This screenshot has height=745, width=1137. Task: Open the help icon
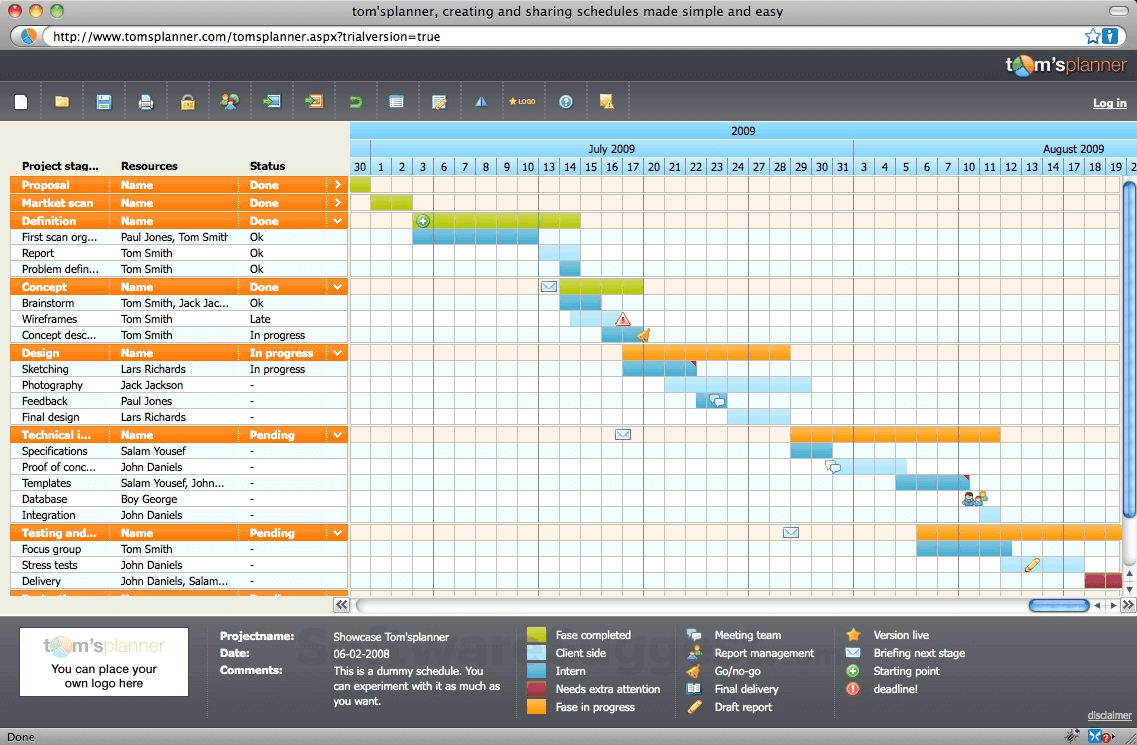pos(565,100)
